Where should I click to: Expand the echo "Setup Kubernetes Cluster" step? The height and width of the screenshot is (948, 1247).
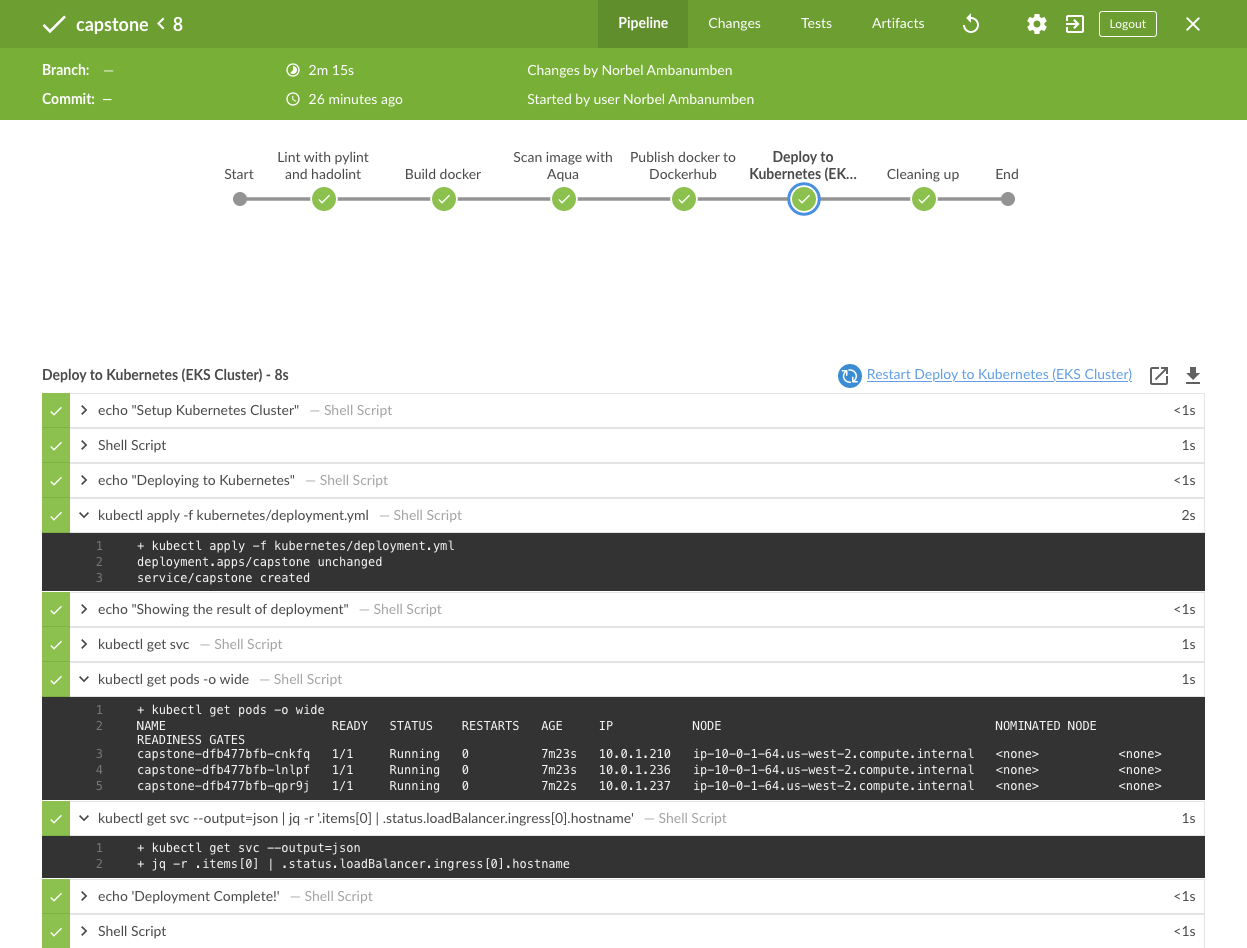click(x=85, y=410)
